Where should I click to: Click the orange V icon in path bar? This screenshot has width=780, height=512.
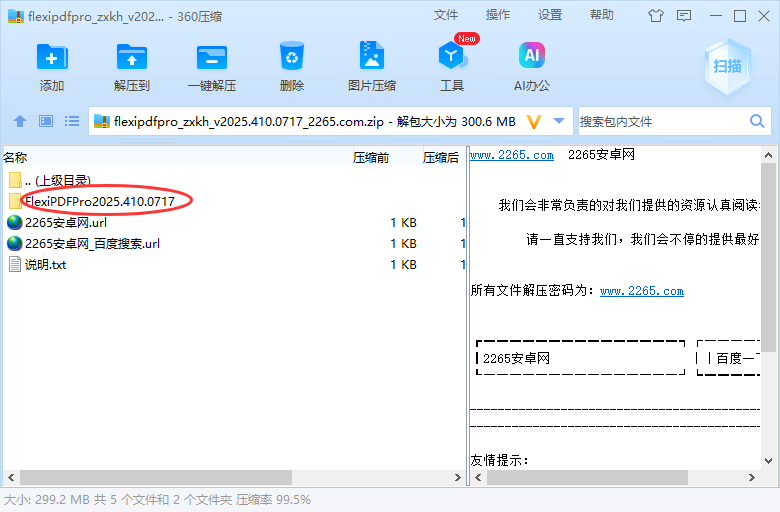[534, 121]
